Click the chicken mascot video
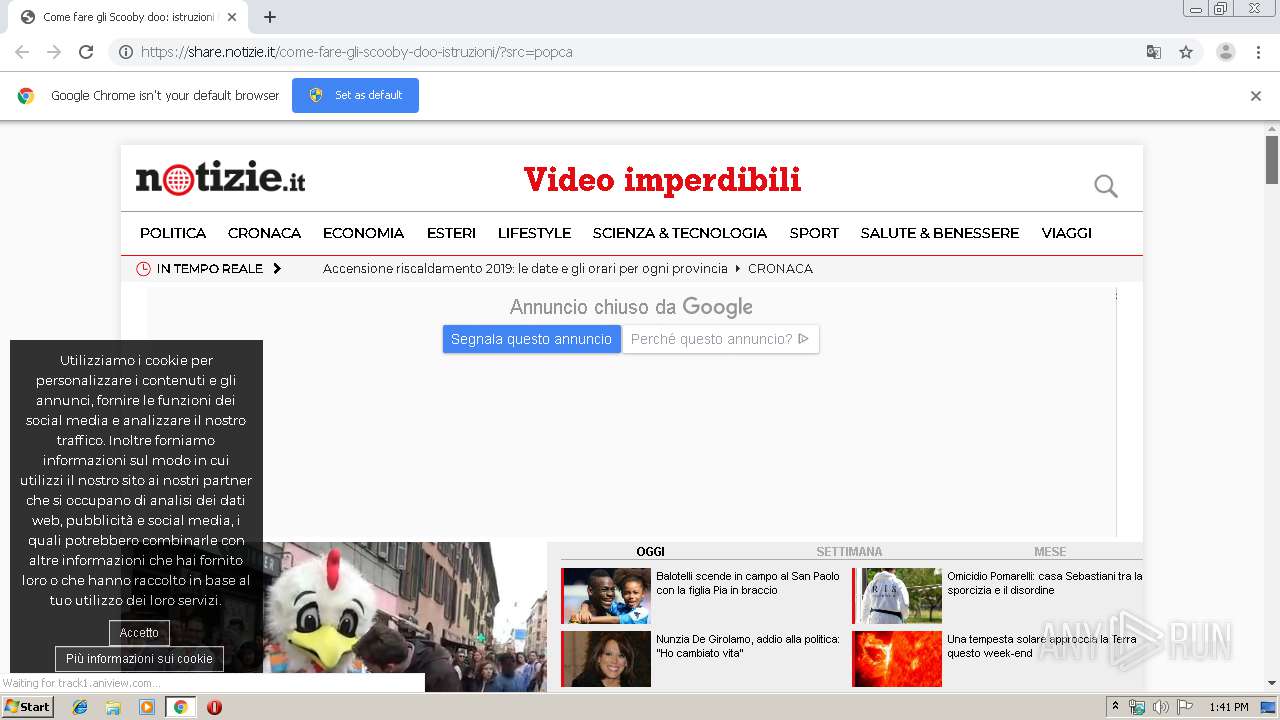The width and height of the screenshot is (1280, 720). 405,617
